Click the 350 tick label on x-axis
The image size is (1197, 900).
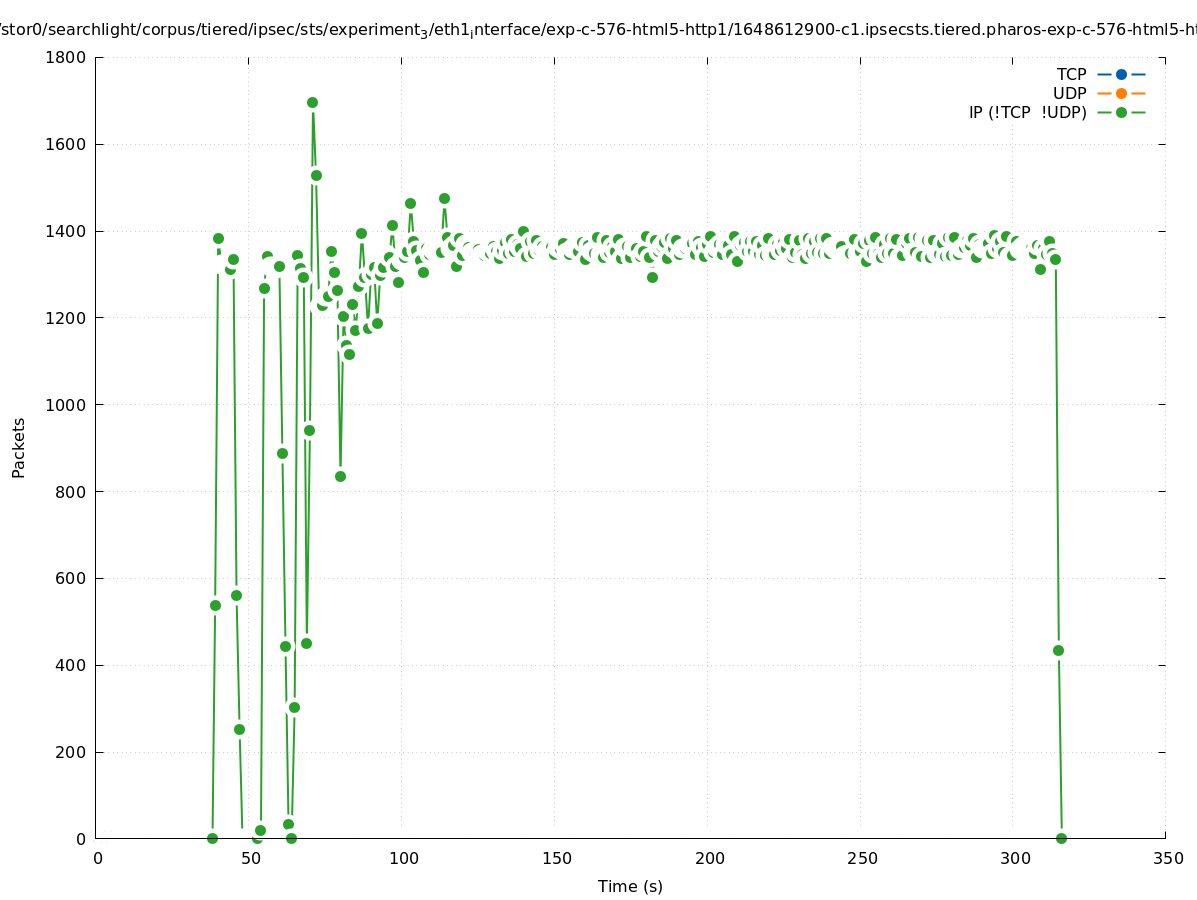point(1167,858)
